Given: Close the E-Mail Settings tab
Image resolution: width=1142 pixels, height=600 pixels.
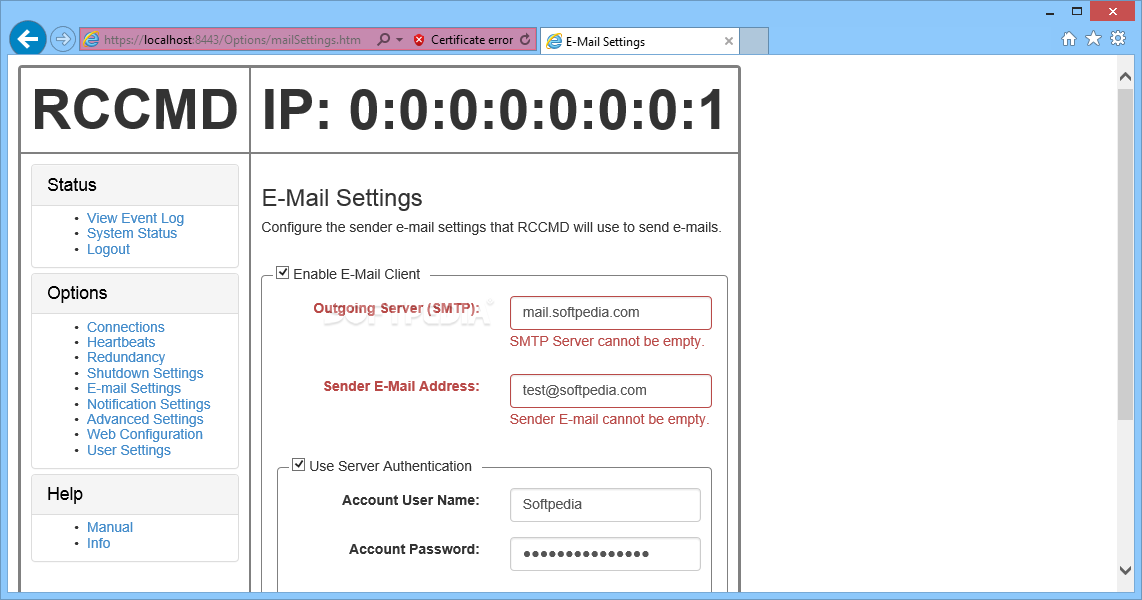Looking at the screenshot, I should click(728, 42).
